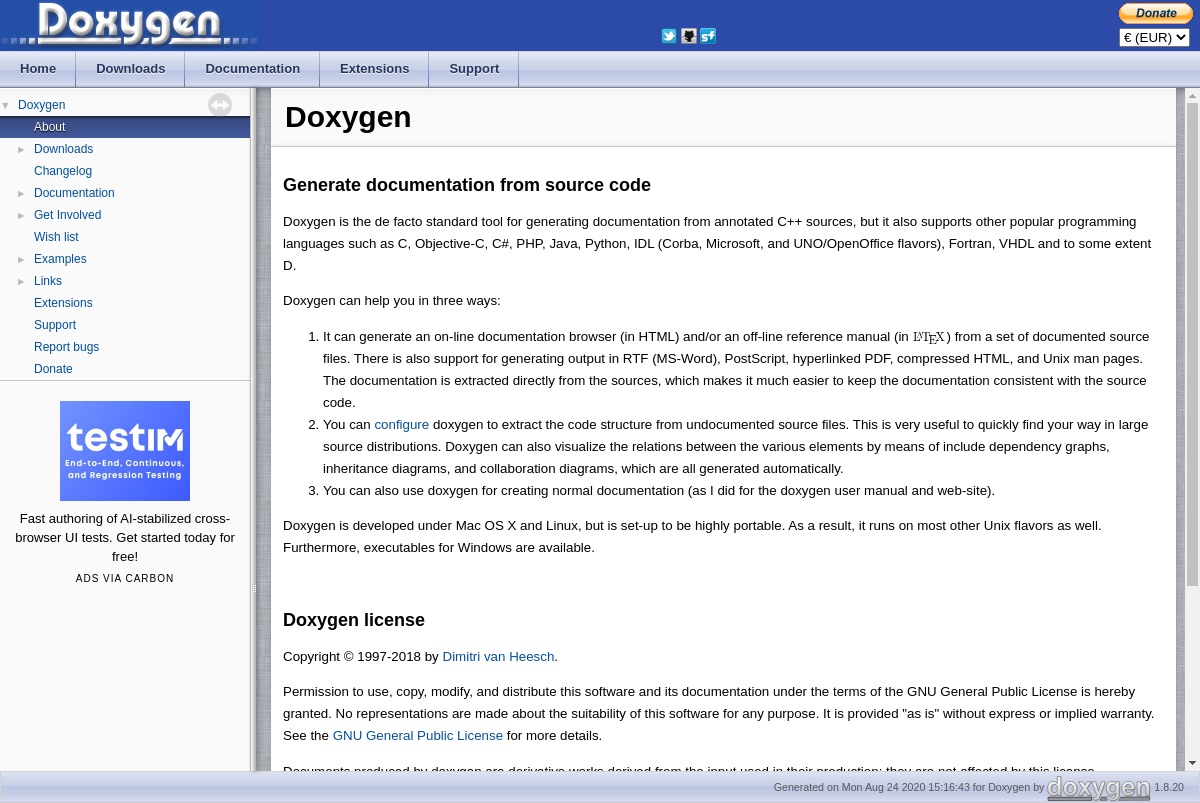Screen dimensions: 1200x803
Task: Open Get Involved in the sidebar
Action: point(67,215)
